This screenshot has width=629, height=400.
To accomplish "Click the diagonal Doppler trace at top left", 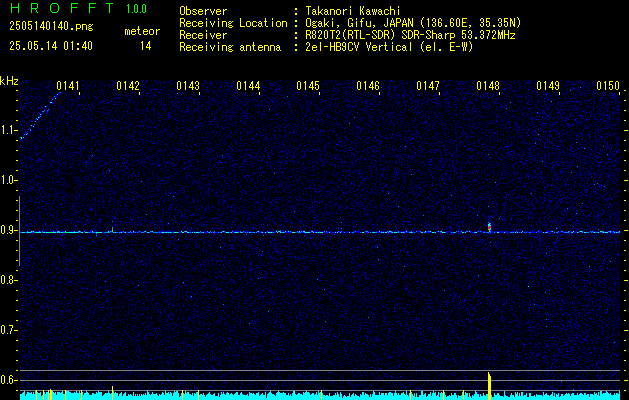I will coord(40,116).
